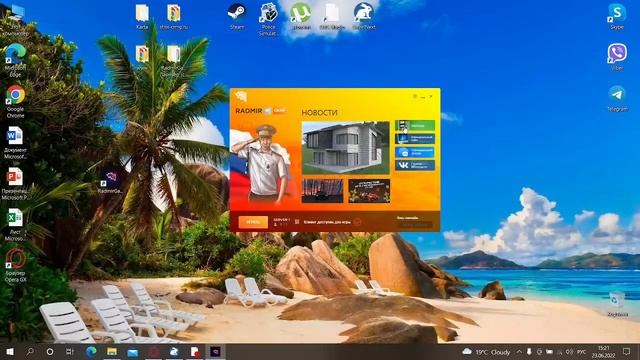
Task: Click the orange play button in Radmir launcher
Action: pos(253,222)
